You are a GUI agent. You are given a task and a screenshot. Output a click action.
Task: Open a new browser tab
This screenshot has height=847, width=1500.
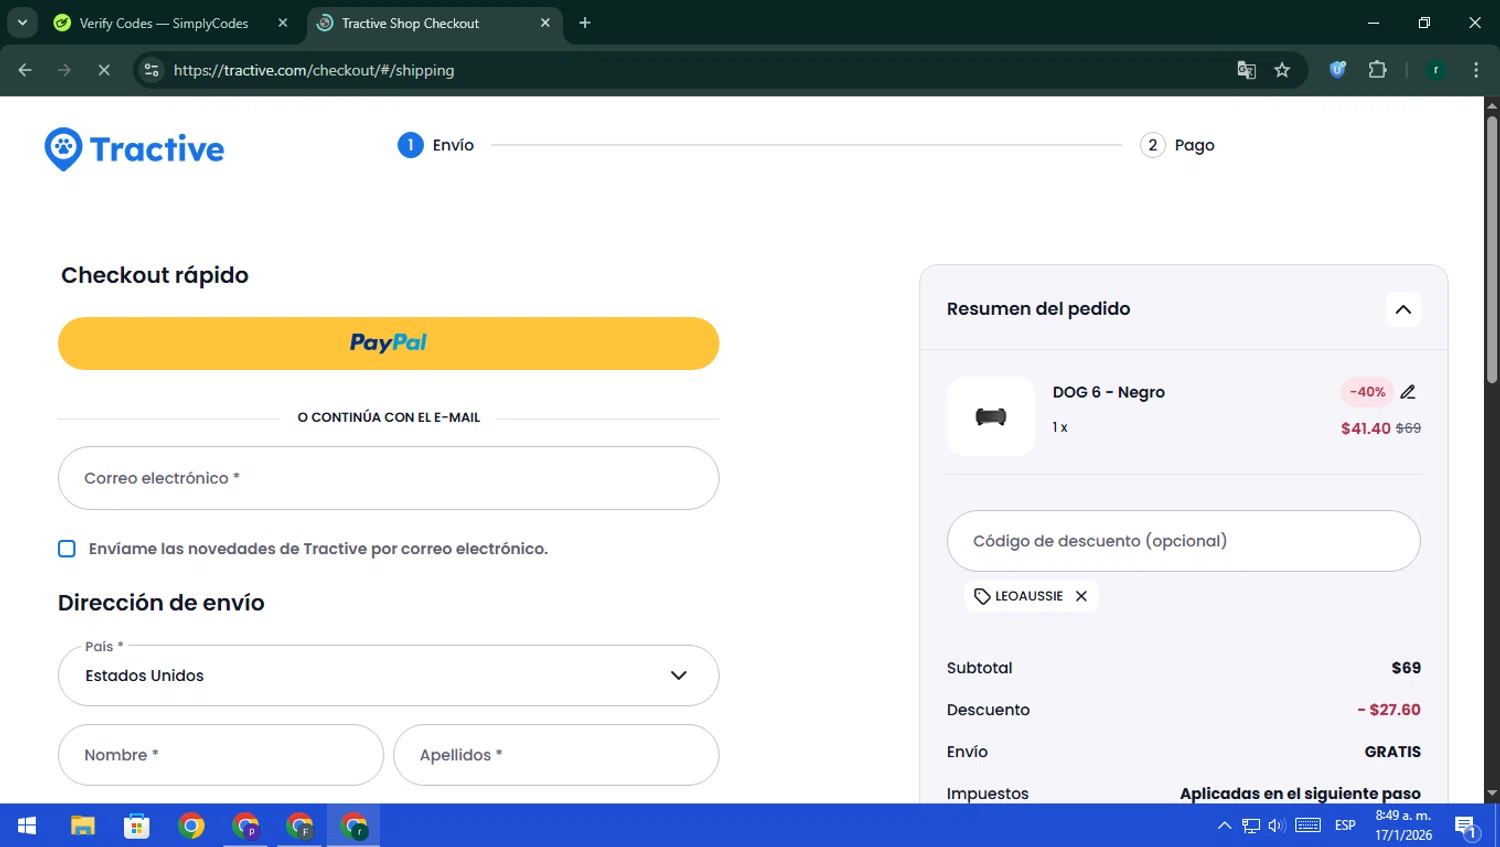585,23
